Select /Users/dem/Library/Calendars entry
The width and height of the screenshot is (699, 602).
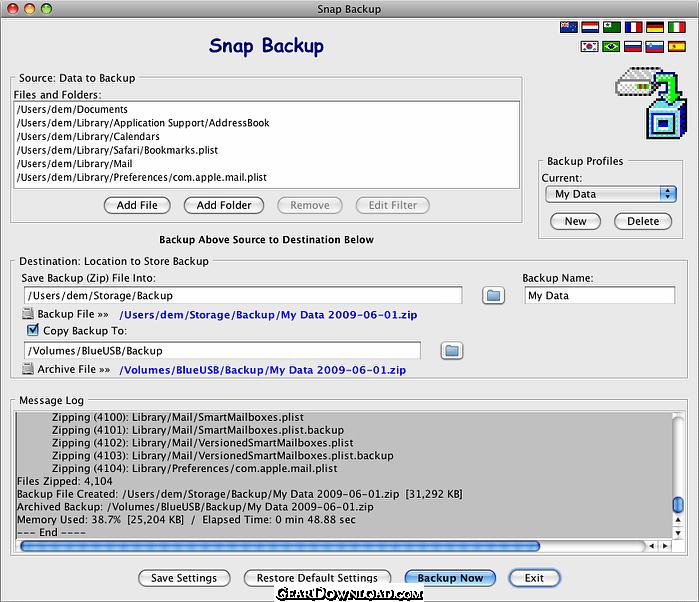(267, 137)
